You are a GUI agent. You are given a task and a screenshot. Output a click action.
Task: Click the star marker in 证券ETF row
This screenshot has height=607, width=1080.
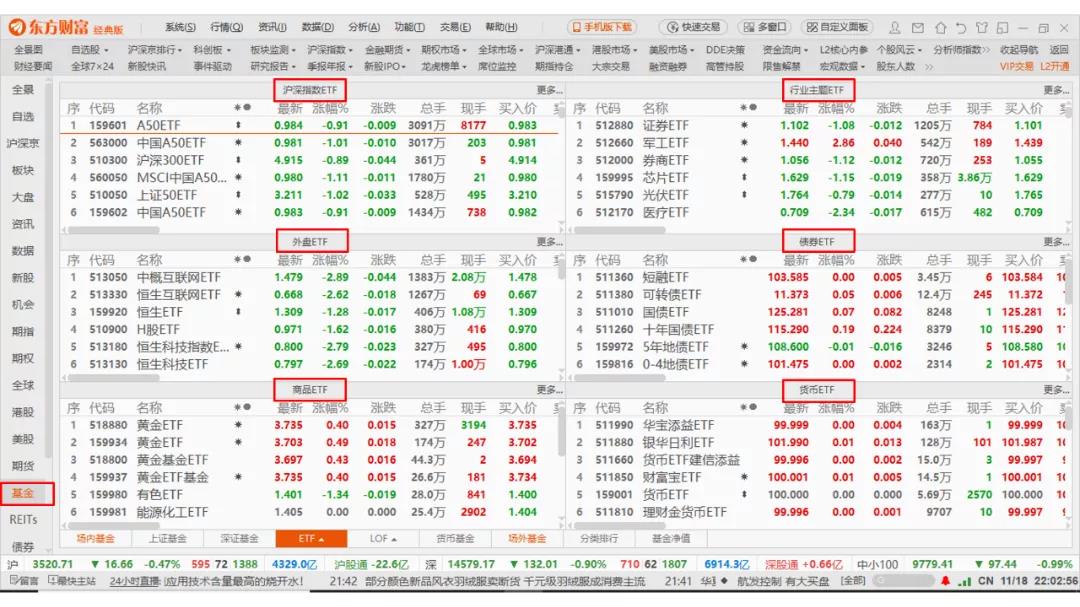tap(745, 125)
